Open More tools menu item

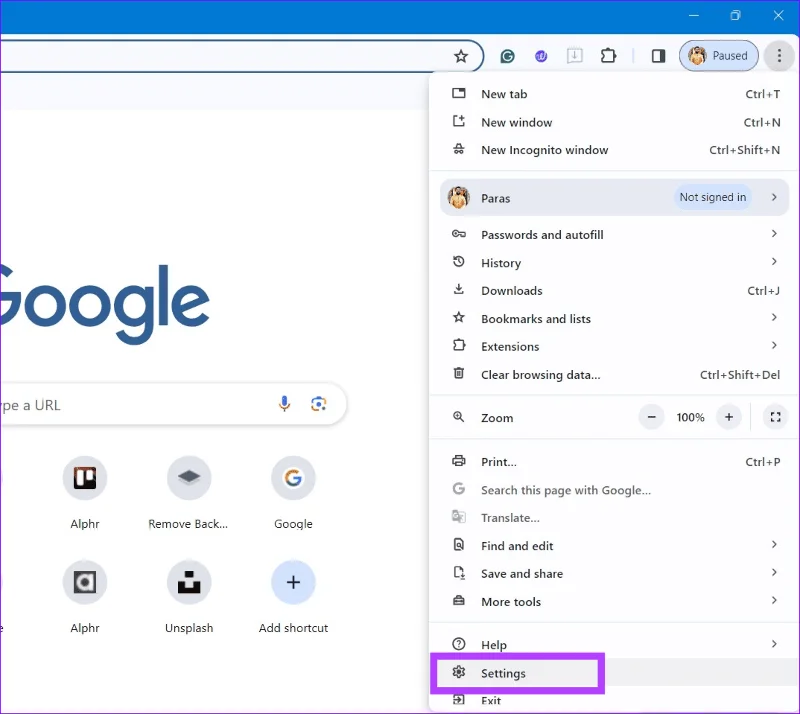[614, 602]
